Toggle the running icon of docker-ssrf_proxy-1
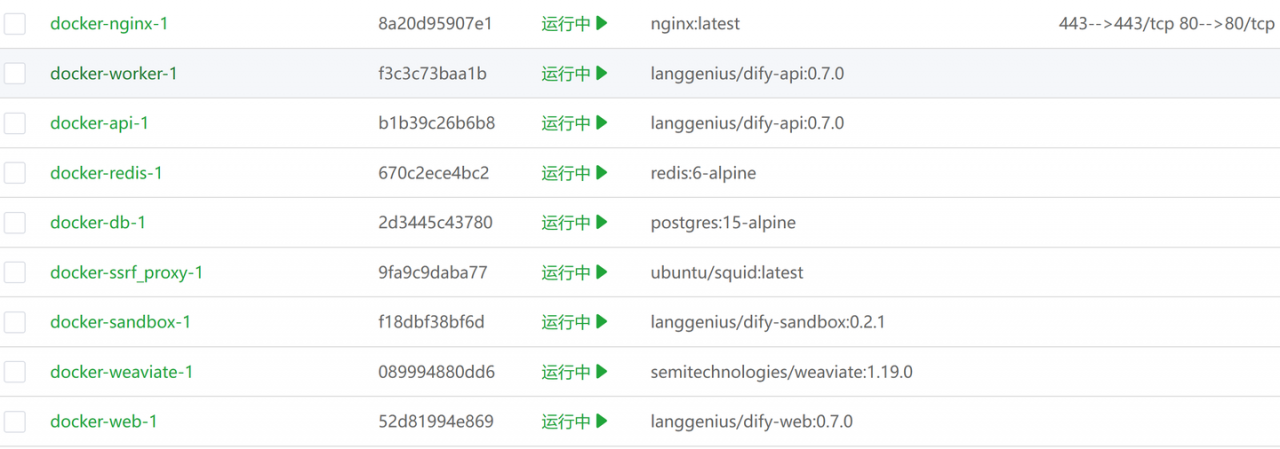Image resolution: width=1280 pixels, height=449 pixels. click(x=602, y=272)
